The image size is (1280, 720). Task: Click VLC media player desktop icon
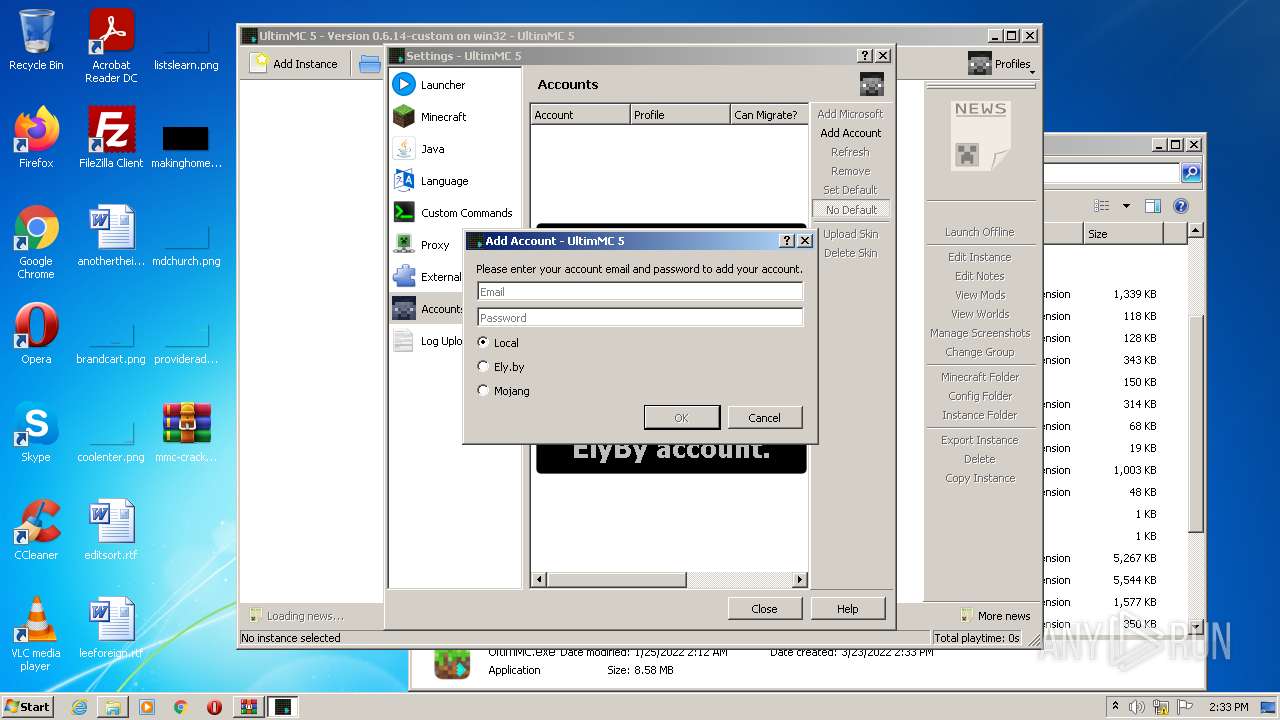(36, 634)
